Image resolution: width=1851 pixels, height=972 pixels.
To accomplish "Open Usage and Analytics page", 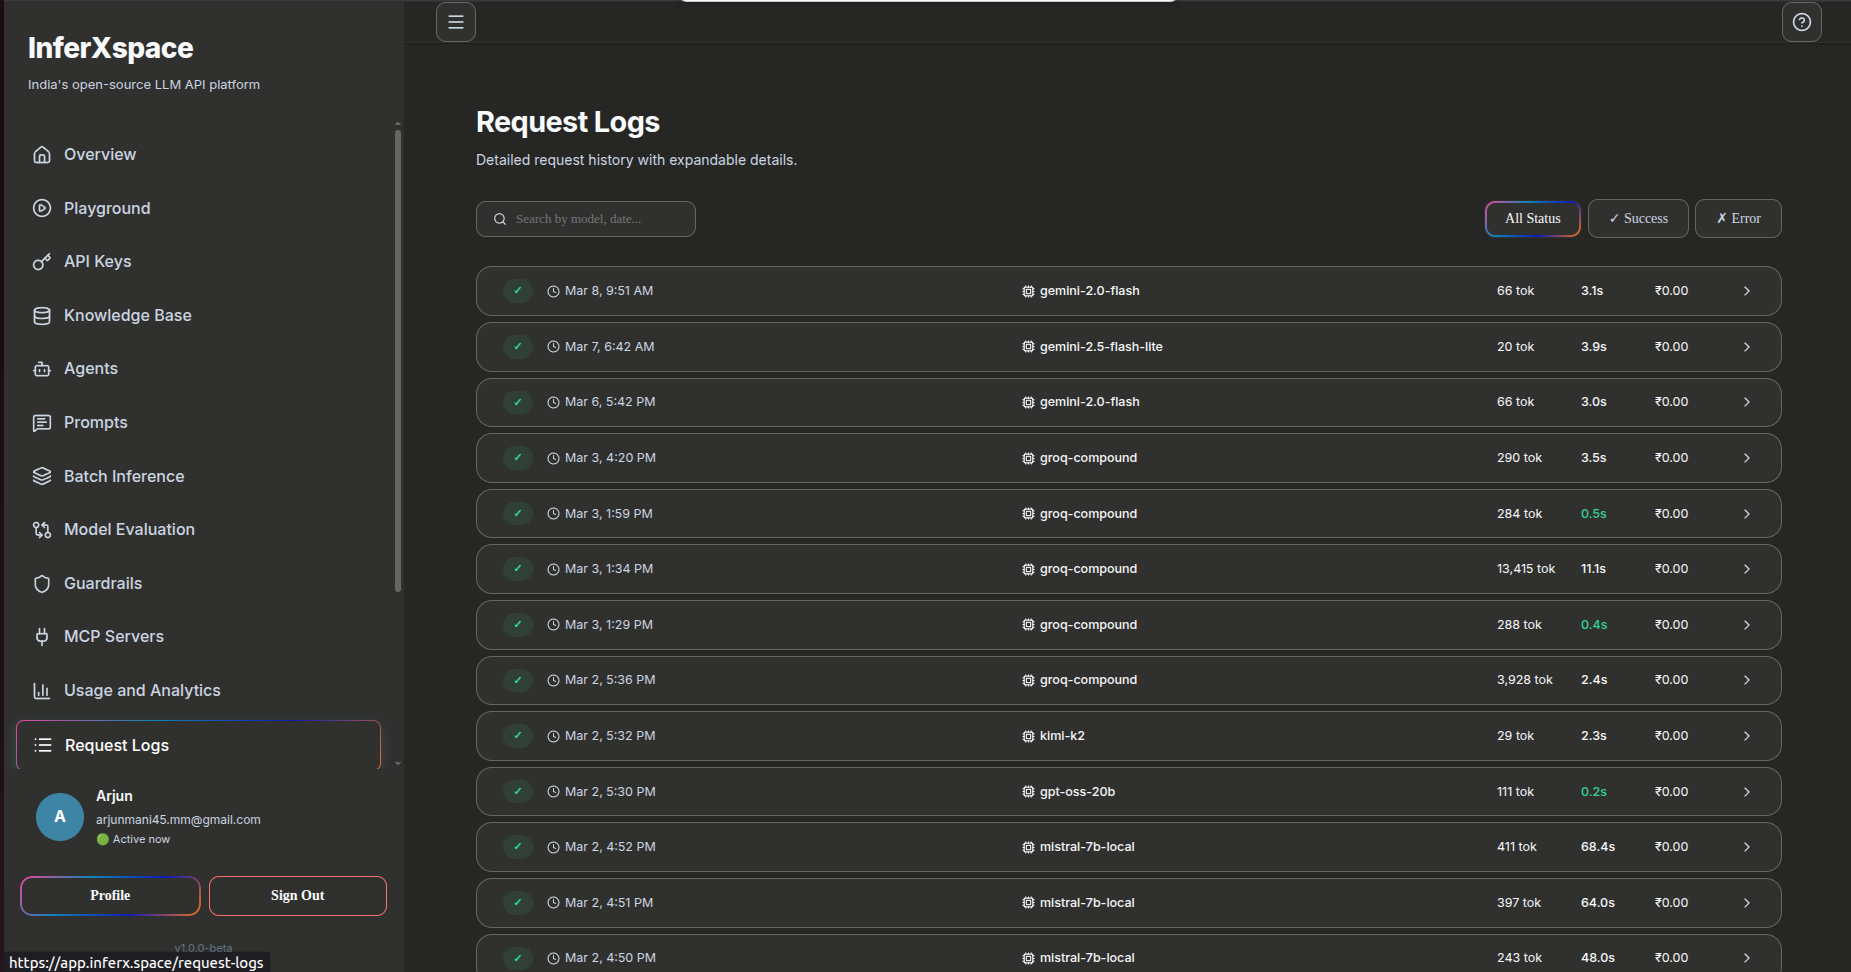I will pos(198,691).
